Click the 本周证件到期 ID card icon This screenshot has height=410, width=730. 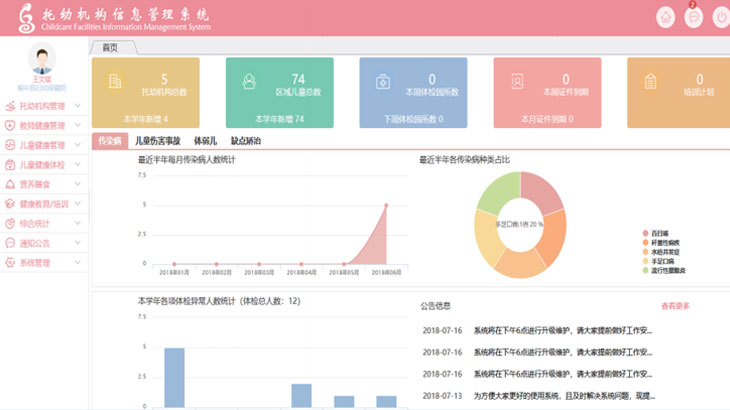pyautogui.click(x=516, y=82)
